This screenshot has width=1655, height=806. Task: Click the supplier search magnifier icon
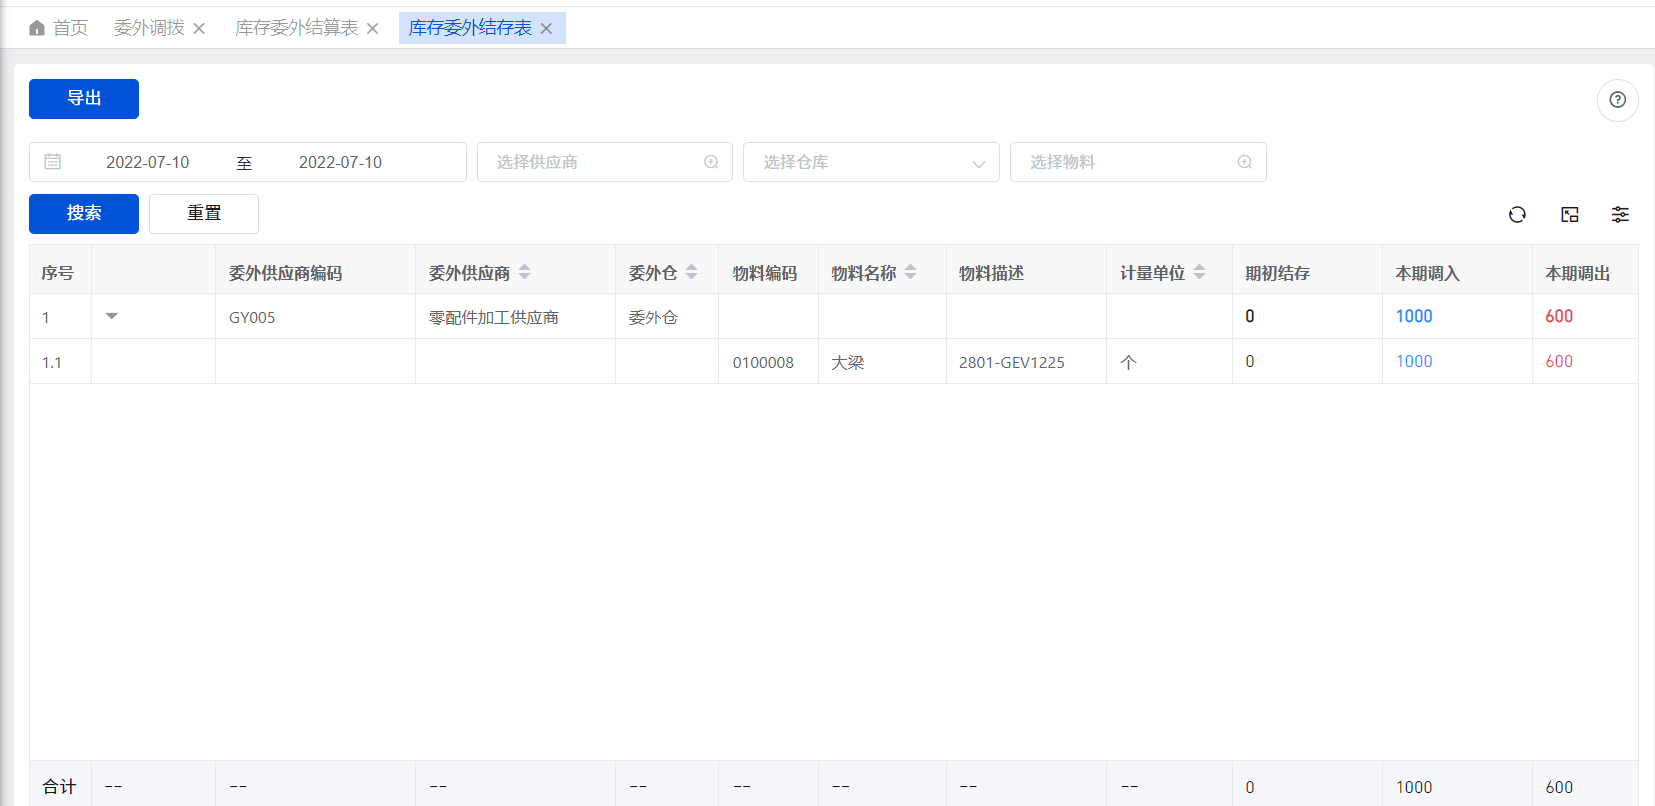(x=711, y=162)
